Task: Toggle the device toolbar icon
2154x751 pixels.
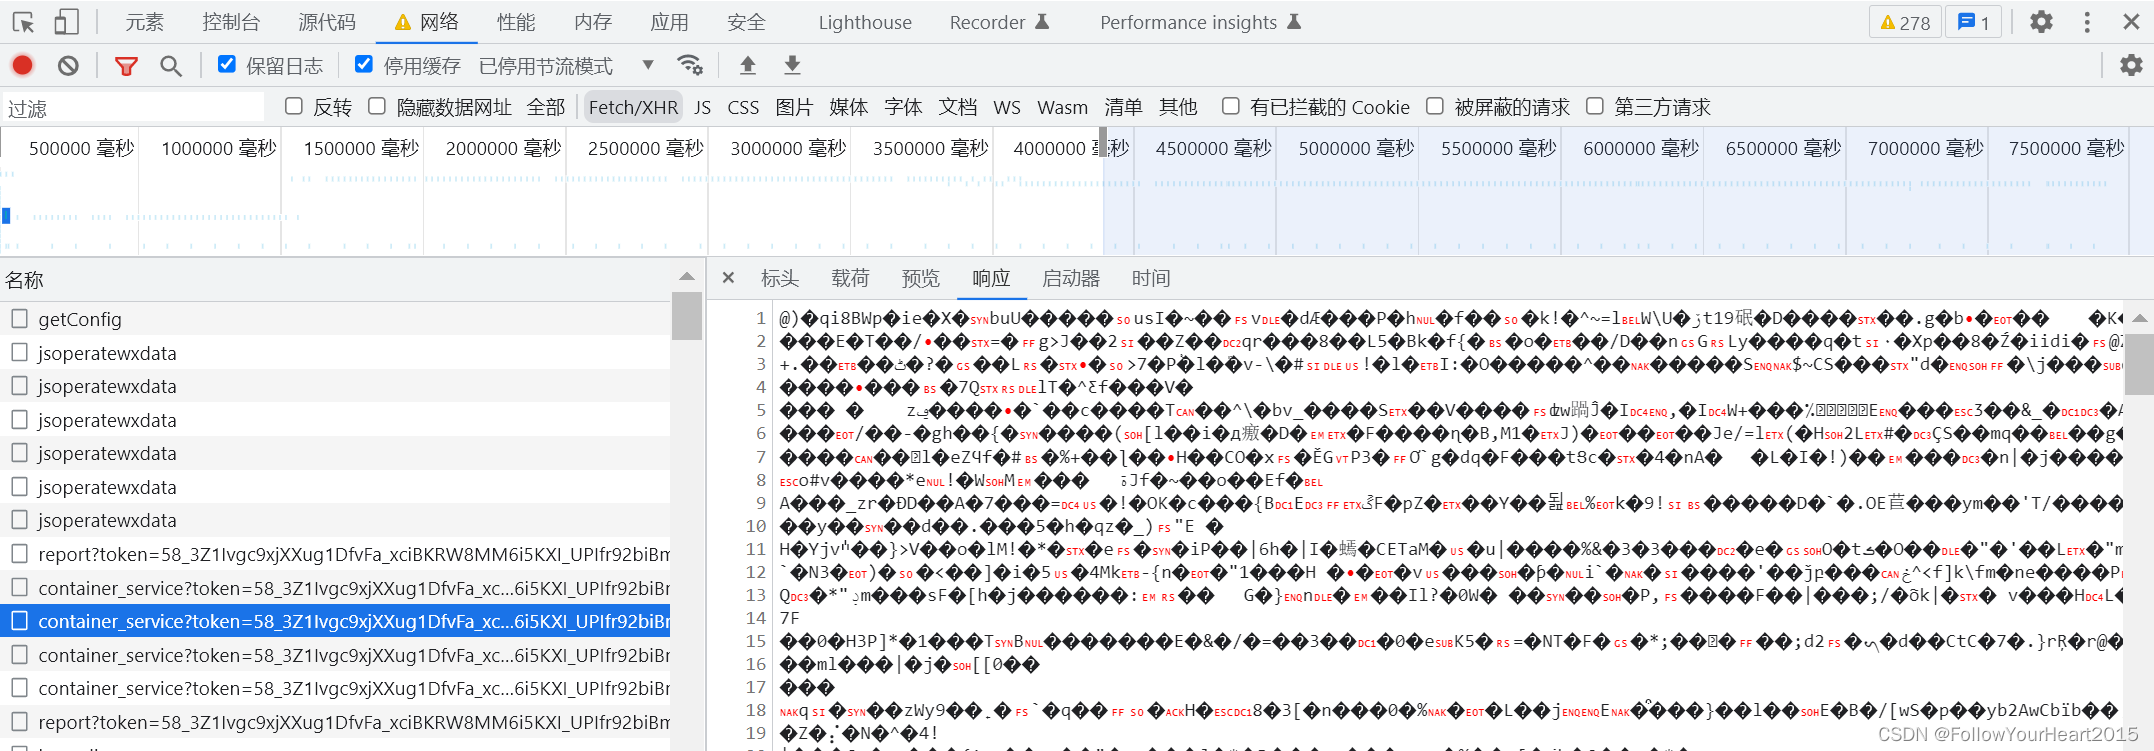Action: click(66, 22)
